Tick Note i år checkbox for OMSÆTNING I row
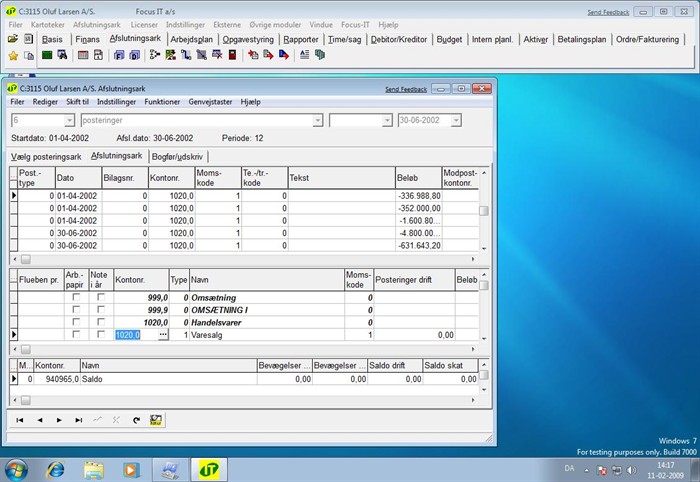The image size is (700, 482). point(101,309)
